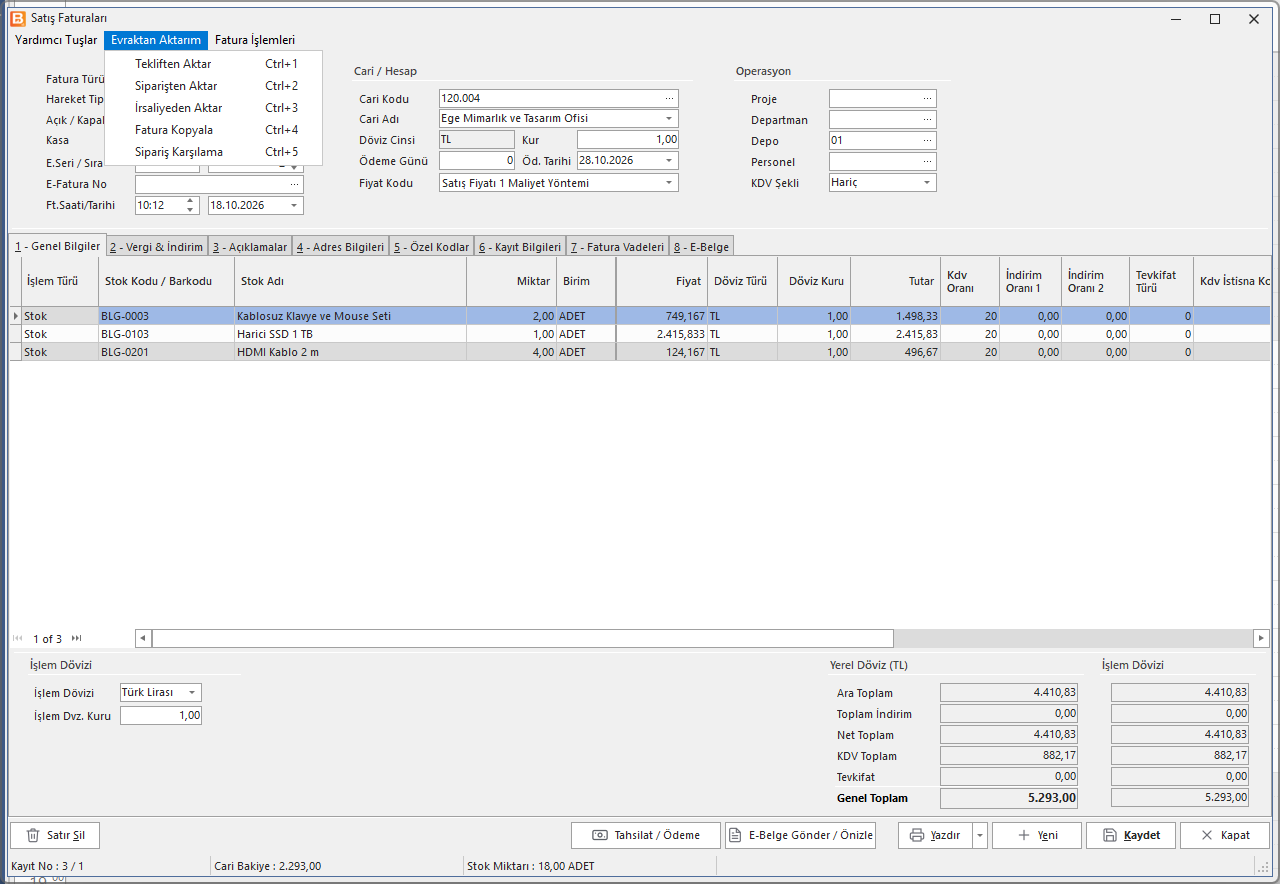The image size is (1280, 884).
Task: Open Tahsilat / Ödeme
Action: click(x=645, y=835)
